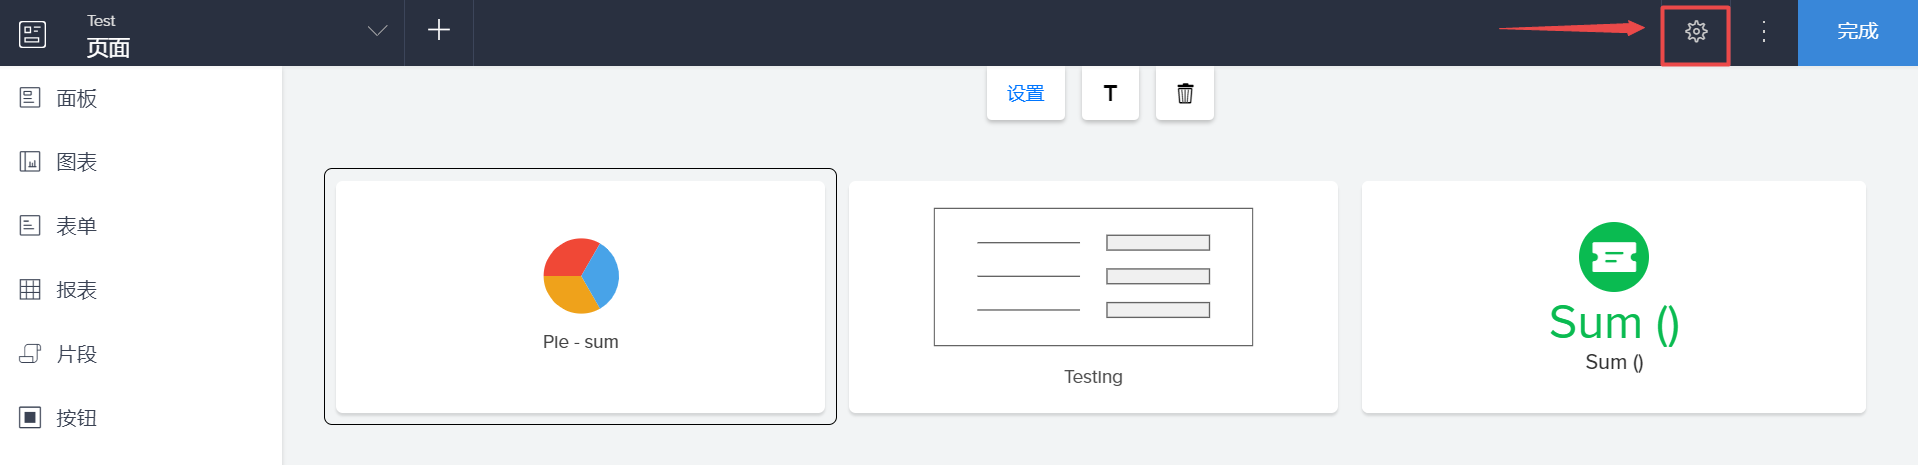Select 表单 in the component sidebar
This screenshot has height=465, width=1918.
pos(76,226)
